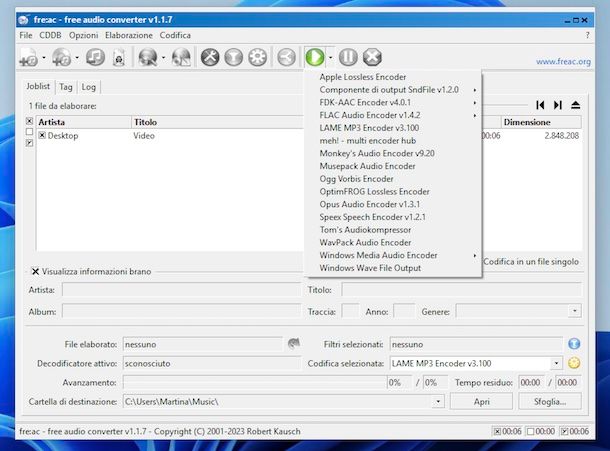This screenshot has height=451, width=610.
Task: Sort by the Artista column header
Action: [x=84, y=122]
